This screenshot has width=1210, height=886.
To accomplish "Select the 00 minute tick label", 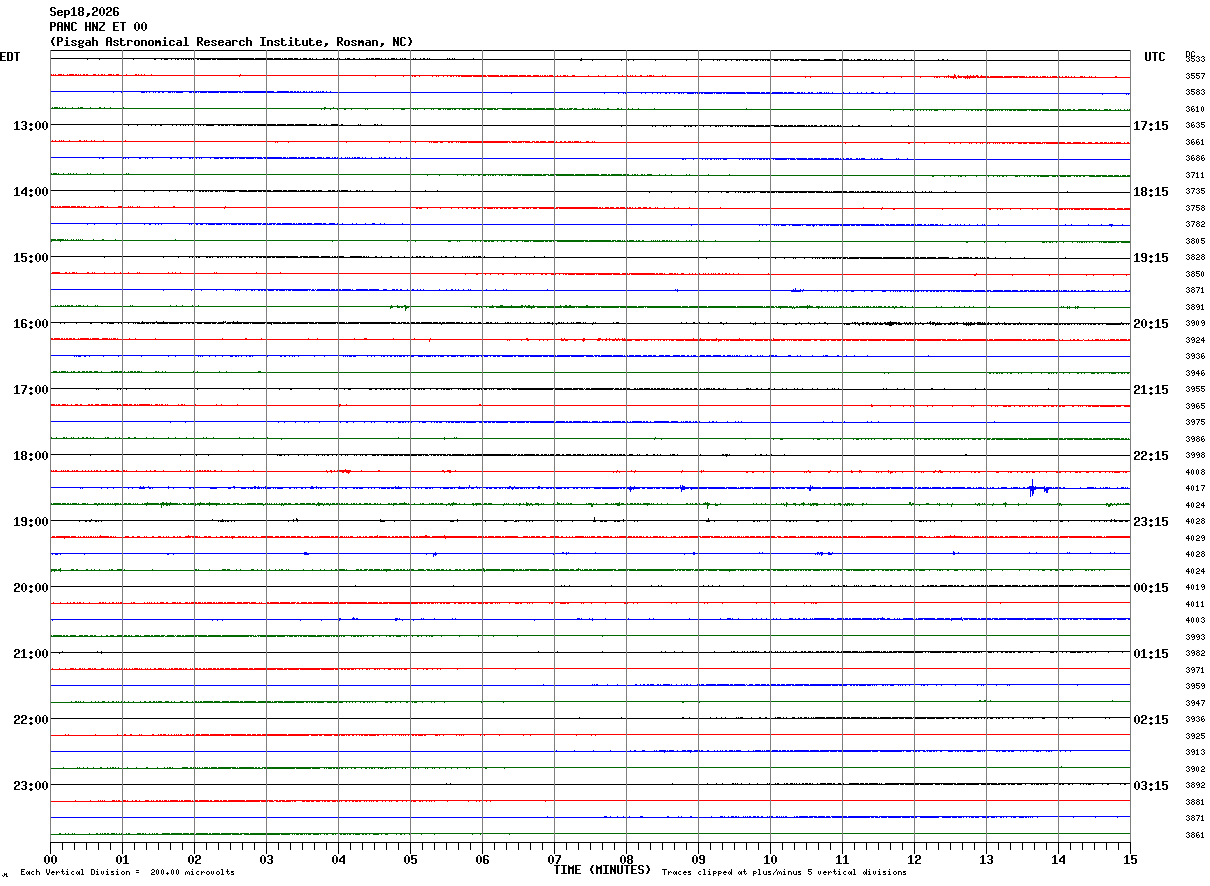I will [50, 859].
